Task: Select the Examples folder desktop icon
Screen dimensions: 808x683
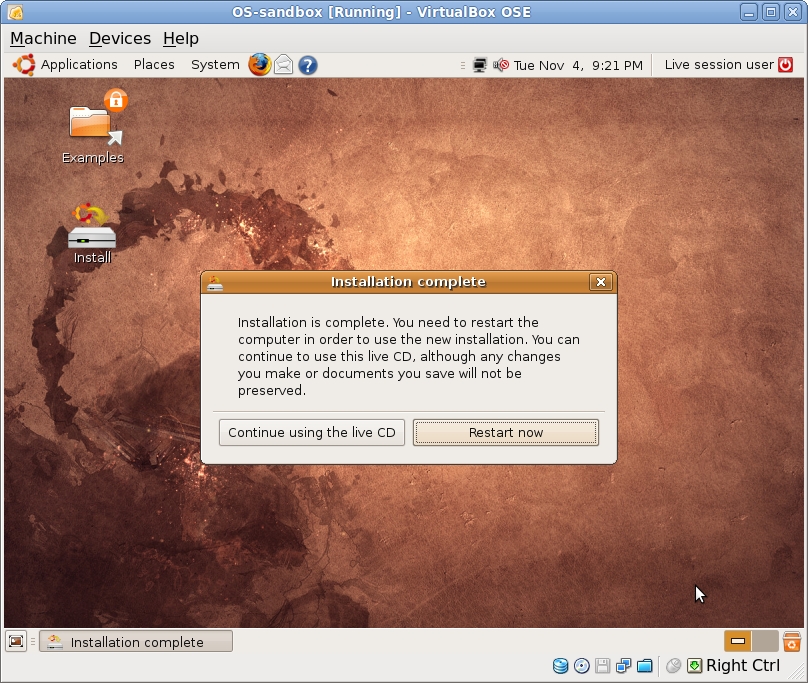Action: click(x=93, y=127)
